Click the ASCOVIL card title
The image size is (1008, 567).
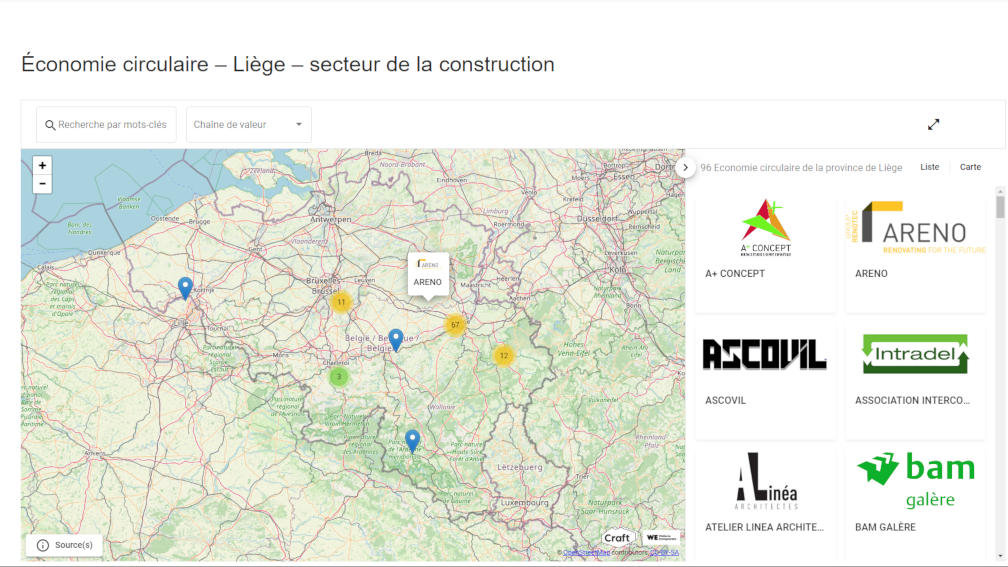point(725,400)
